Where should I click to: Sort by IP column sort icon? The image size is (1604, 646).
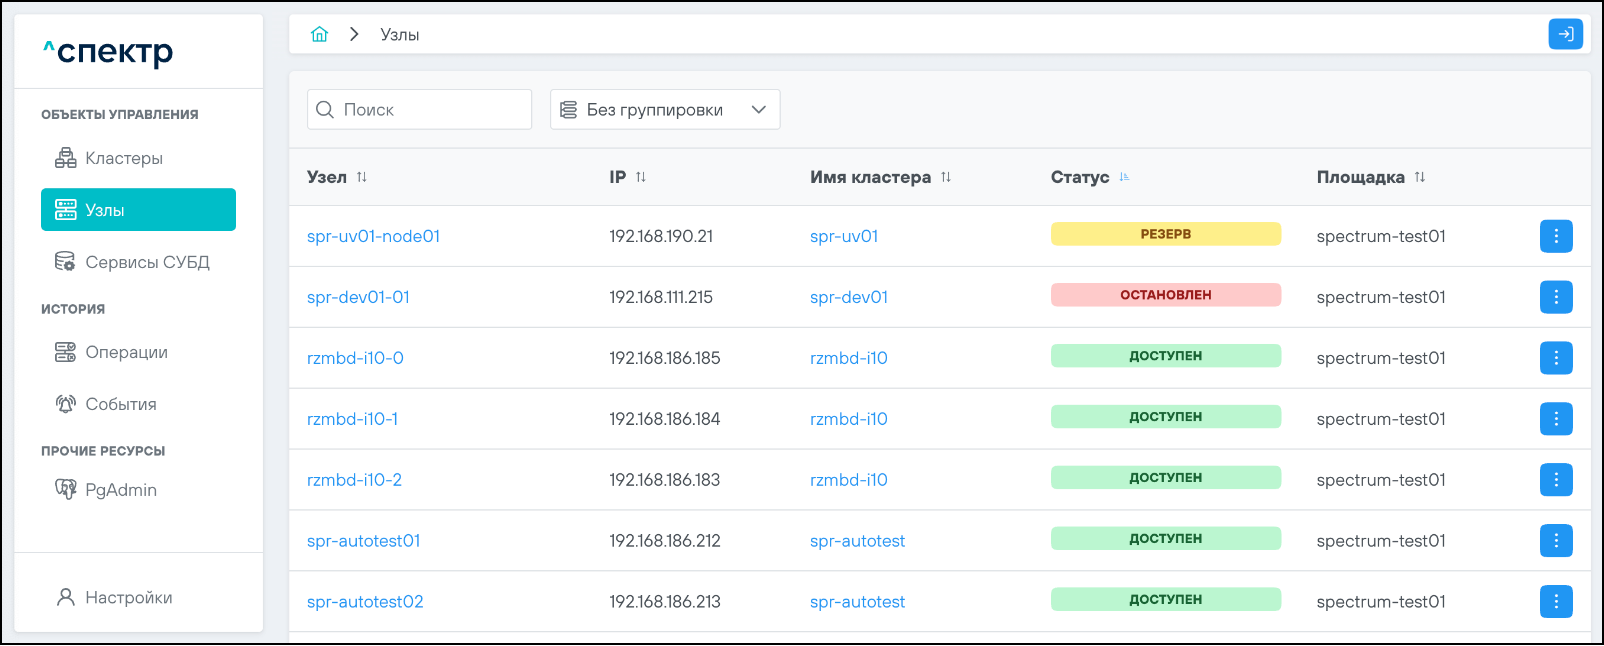tap(641, 177)
